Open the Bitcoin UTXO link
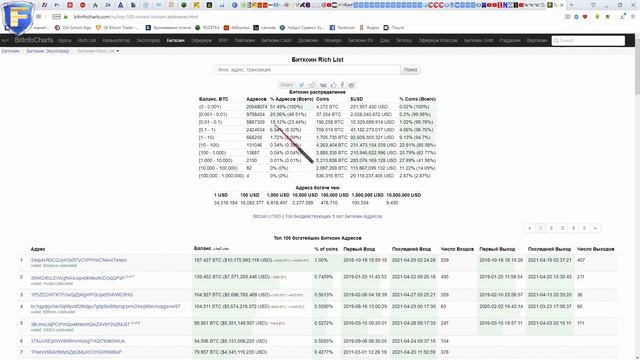The width and height of the screenshot is (640, 360). 267,216
